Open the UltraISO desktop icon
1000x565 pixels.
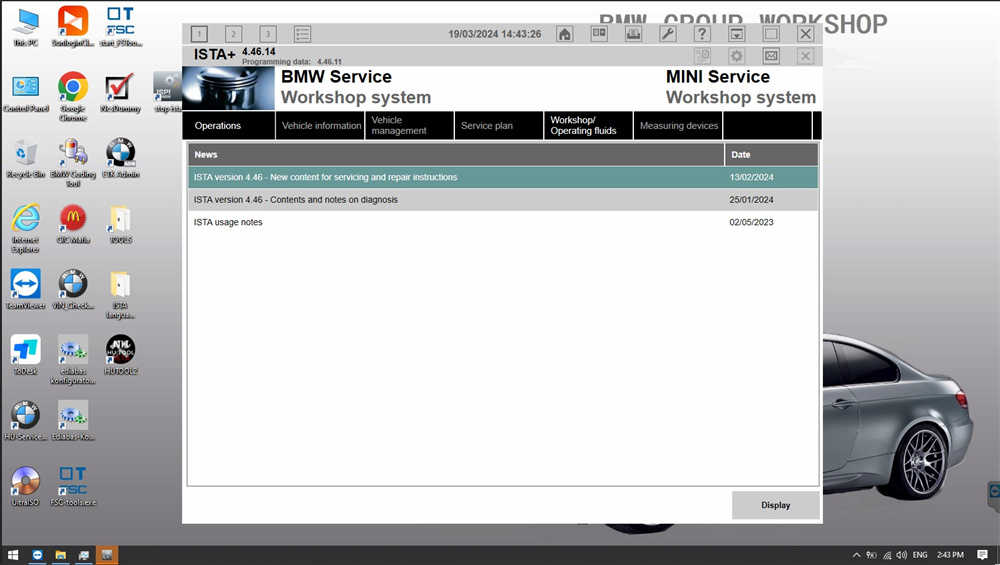(25, 484)
